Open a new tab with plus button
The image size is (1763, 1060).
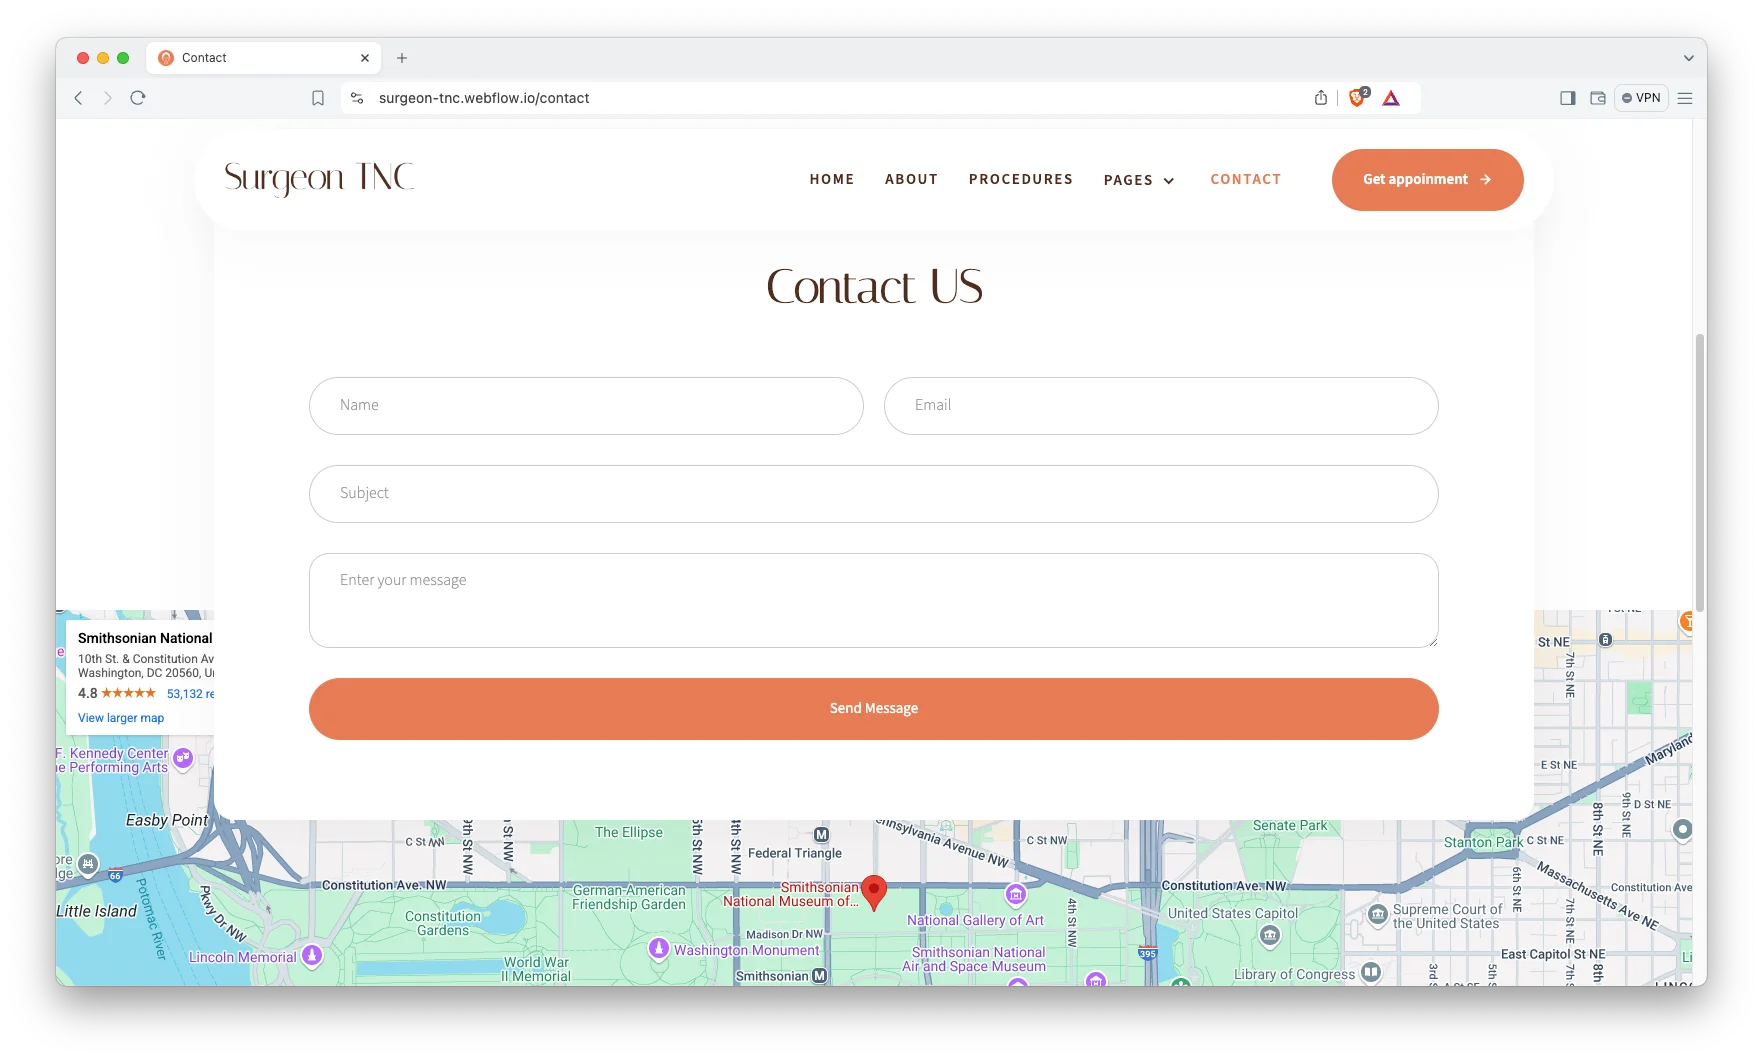click(x=402, y=58)
